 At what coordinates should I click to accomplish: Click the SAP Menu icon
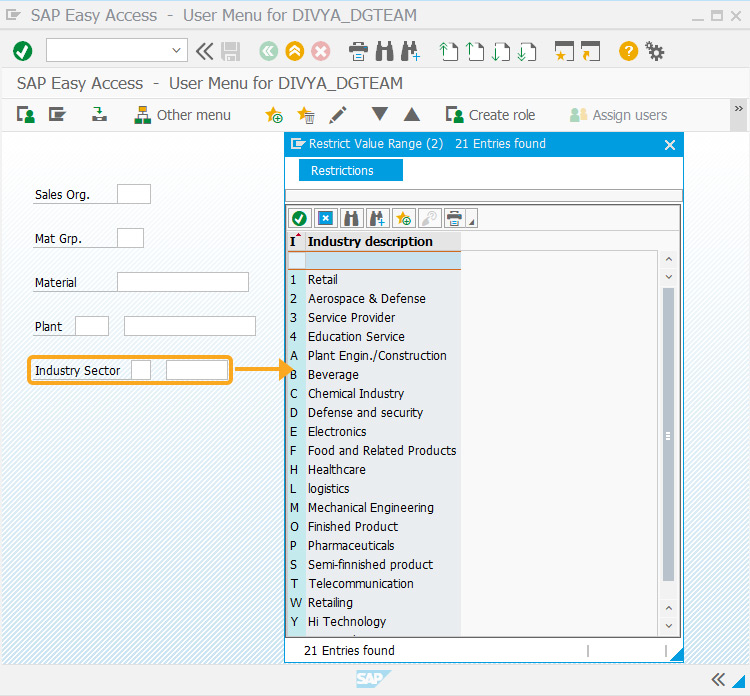[57, 115]
